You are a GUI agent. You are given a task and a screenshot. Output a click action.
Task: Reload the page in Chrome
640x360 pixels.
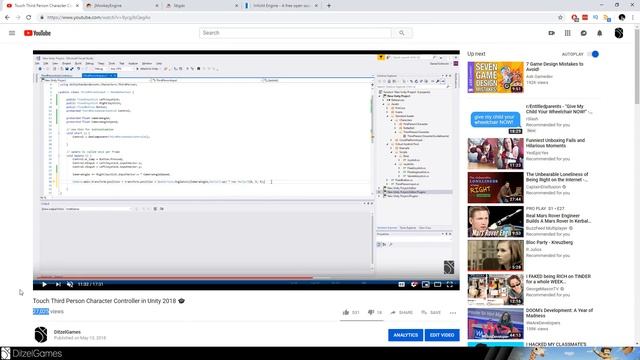click(29, 18)
